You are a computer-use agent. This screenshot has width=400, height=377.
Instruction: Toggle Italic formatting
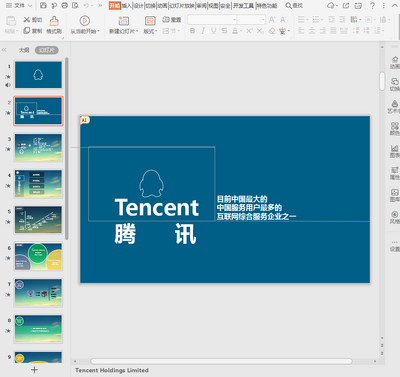pyautogui.click(x=203, y=31)
